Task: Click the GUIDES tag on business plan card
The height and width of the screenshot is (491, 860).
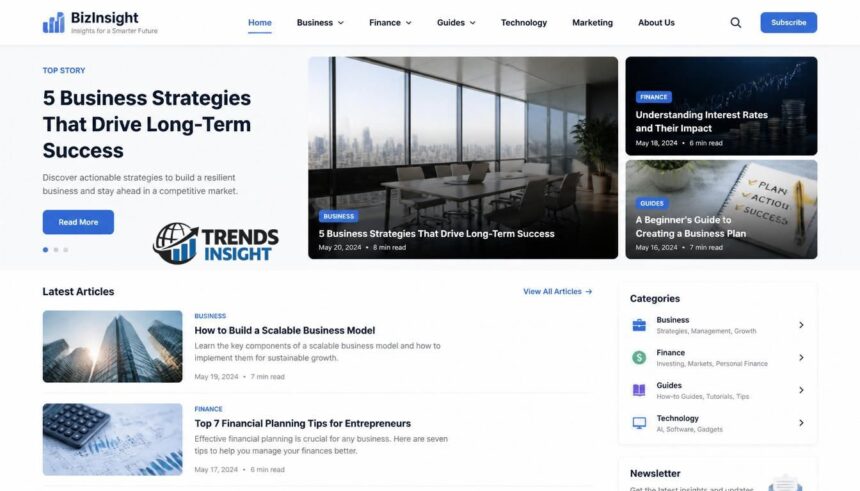Action: [652, 204]
